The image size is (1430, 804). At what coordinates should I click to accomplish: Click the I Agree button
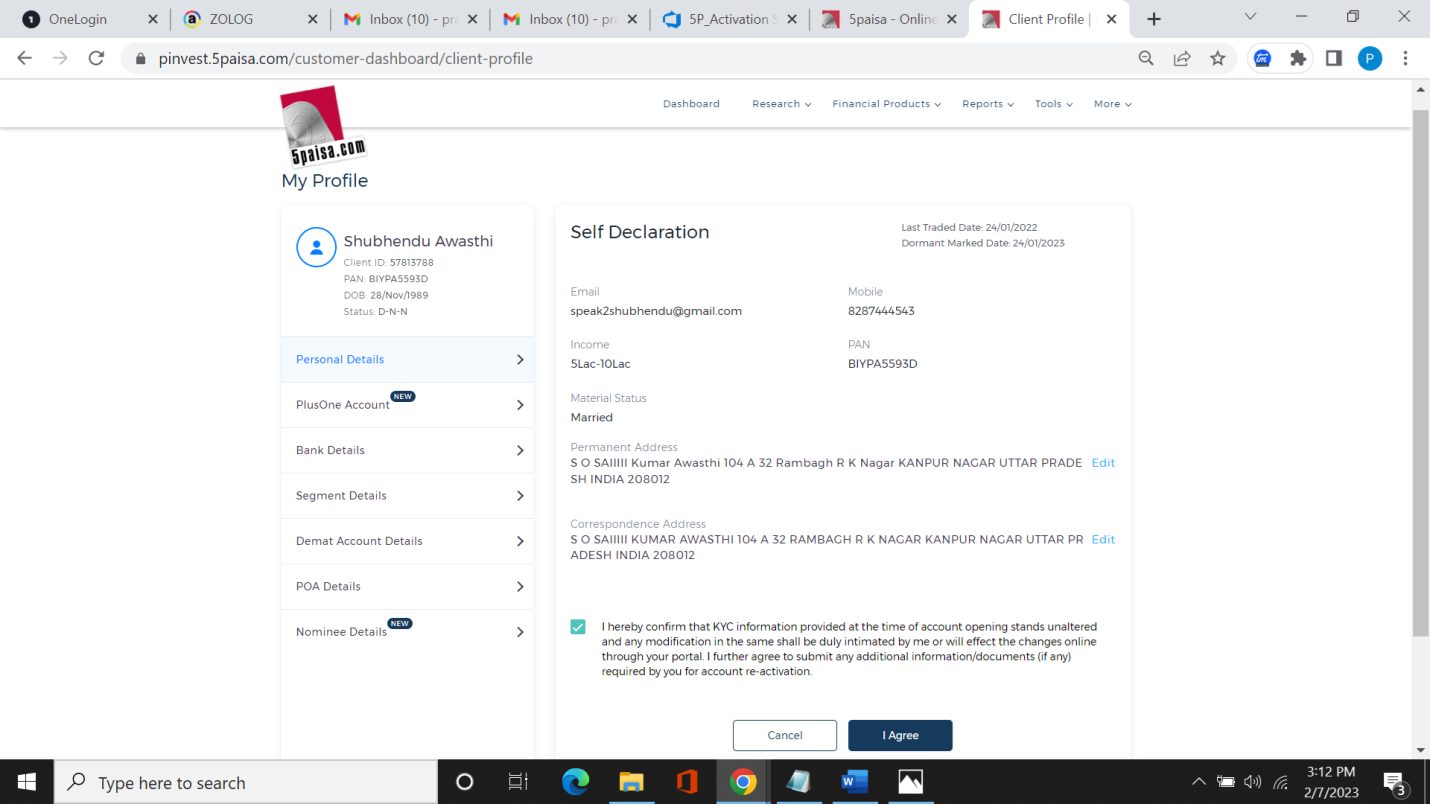pos(900,735)
